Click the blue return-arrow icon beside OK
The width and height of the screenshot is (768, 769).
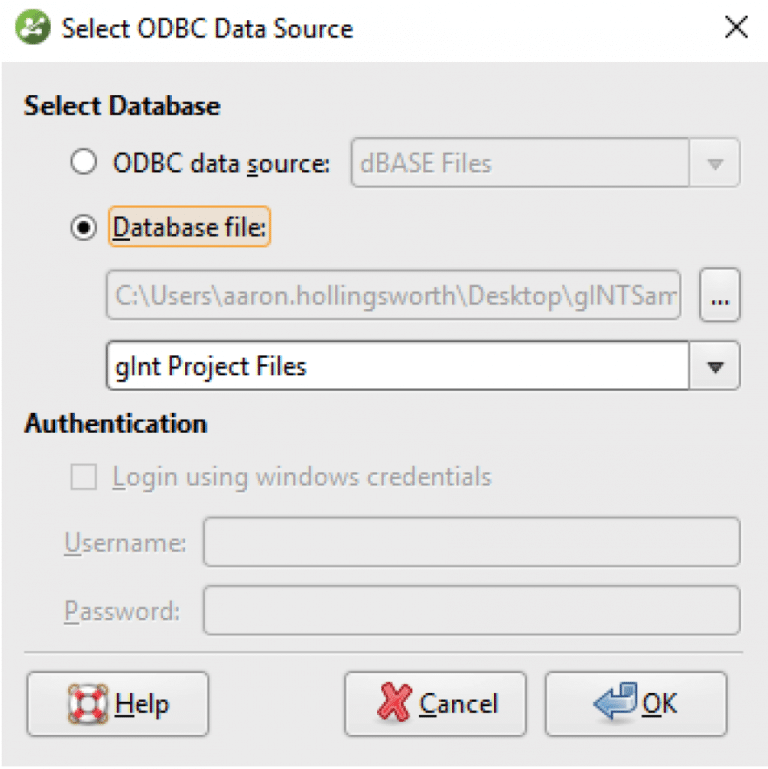coord(615,700)
